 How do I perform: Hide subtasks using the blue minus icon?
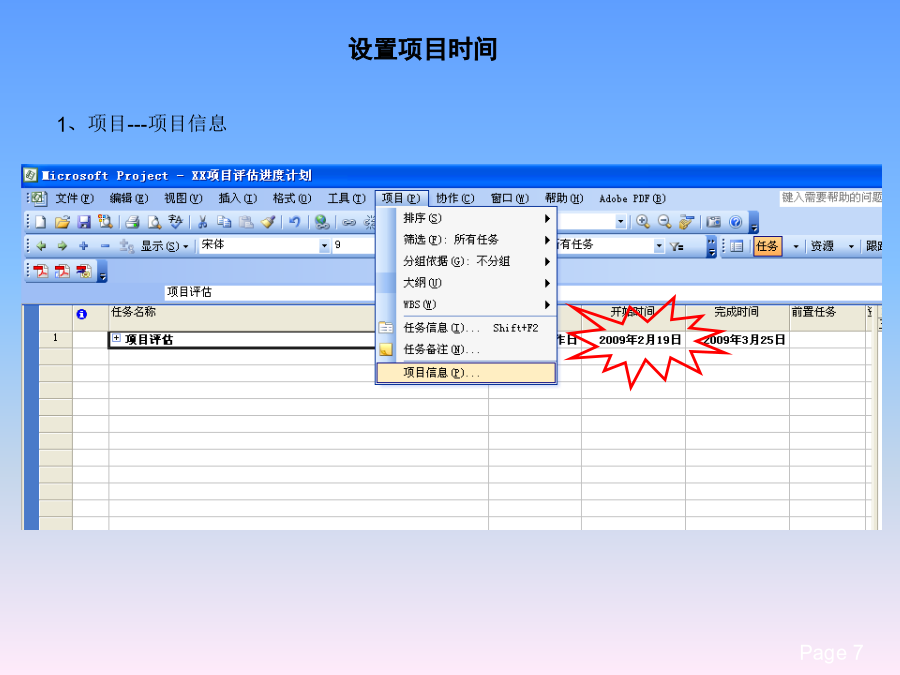pyautogui.click(x=105, y=246)
